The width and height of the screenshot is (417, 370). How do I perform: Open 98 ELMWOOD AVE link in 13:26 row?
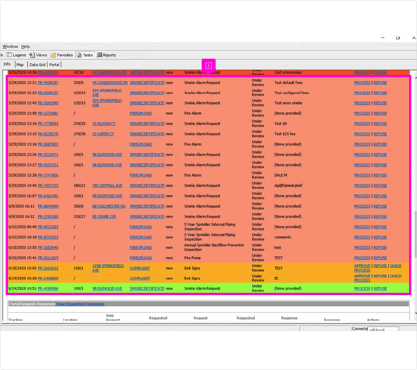(x=107, y=155)
